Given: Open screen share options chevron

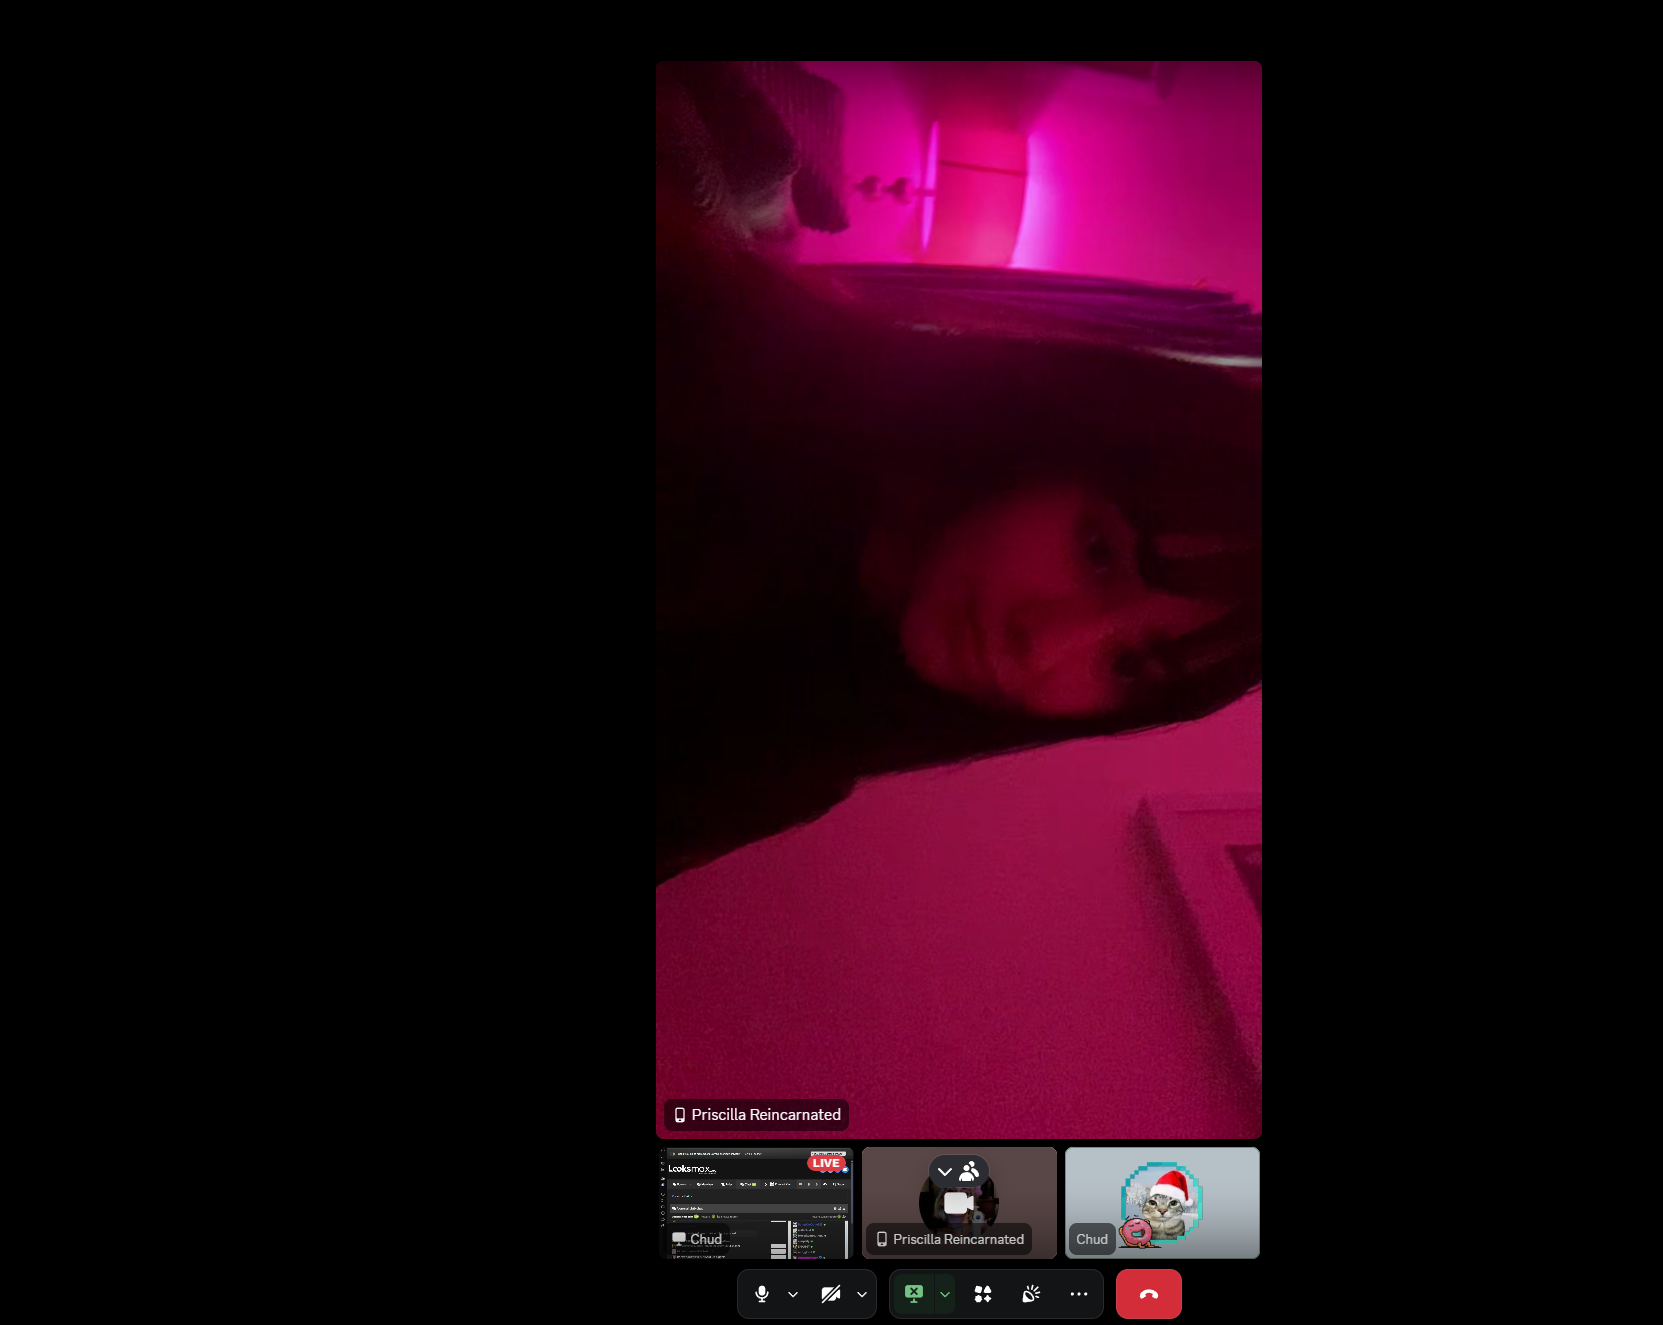Looking at the screenshot, I should (945, 1294).
